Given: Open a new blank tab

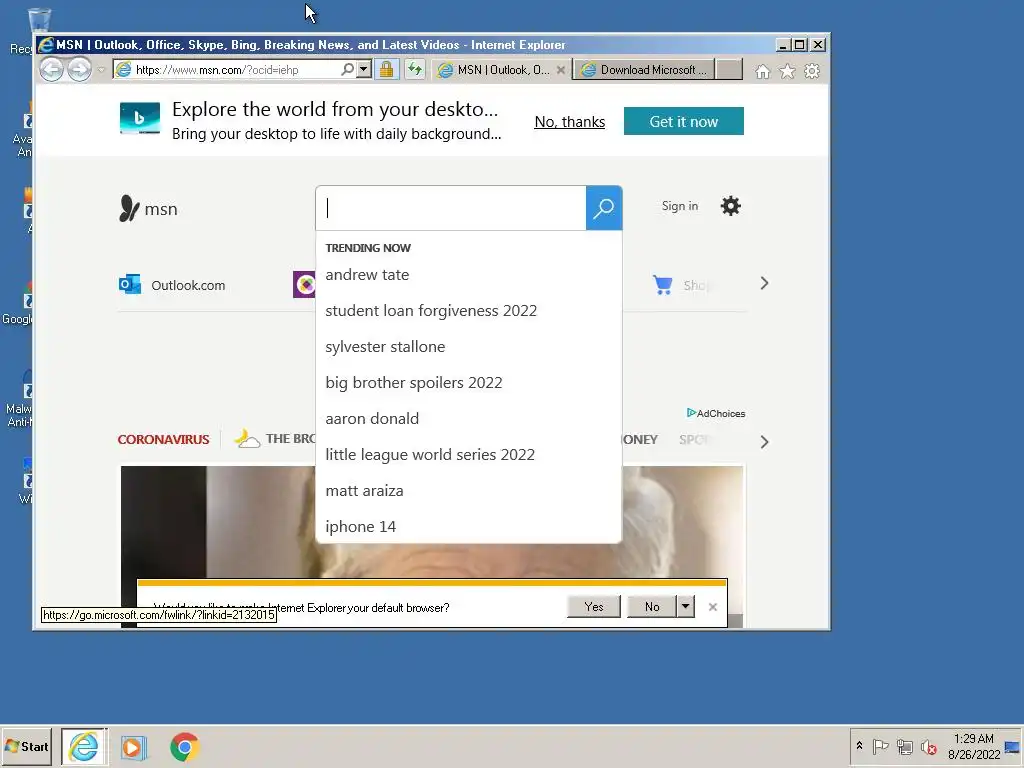Looking at the screenshot, I should 729,69.
